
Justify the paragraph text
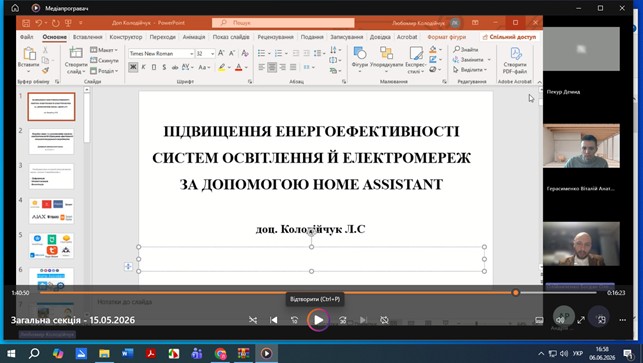293,67
